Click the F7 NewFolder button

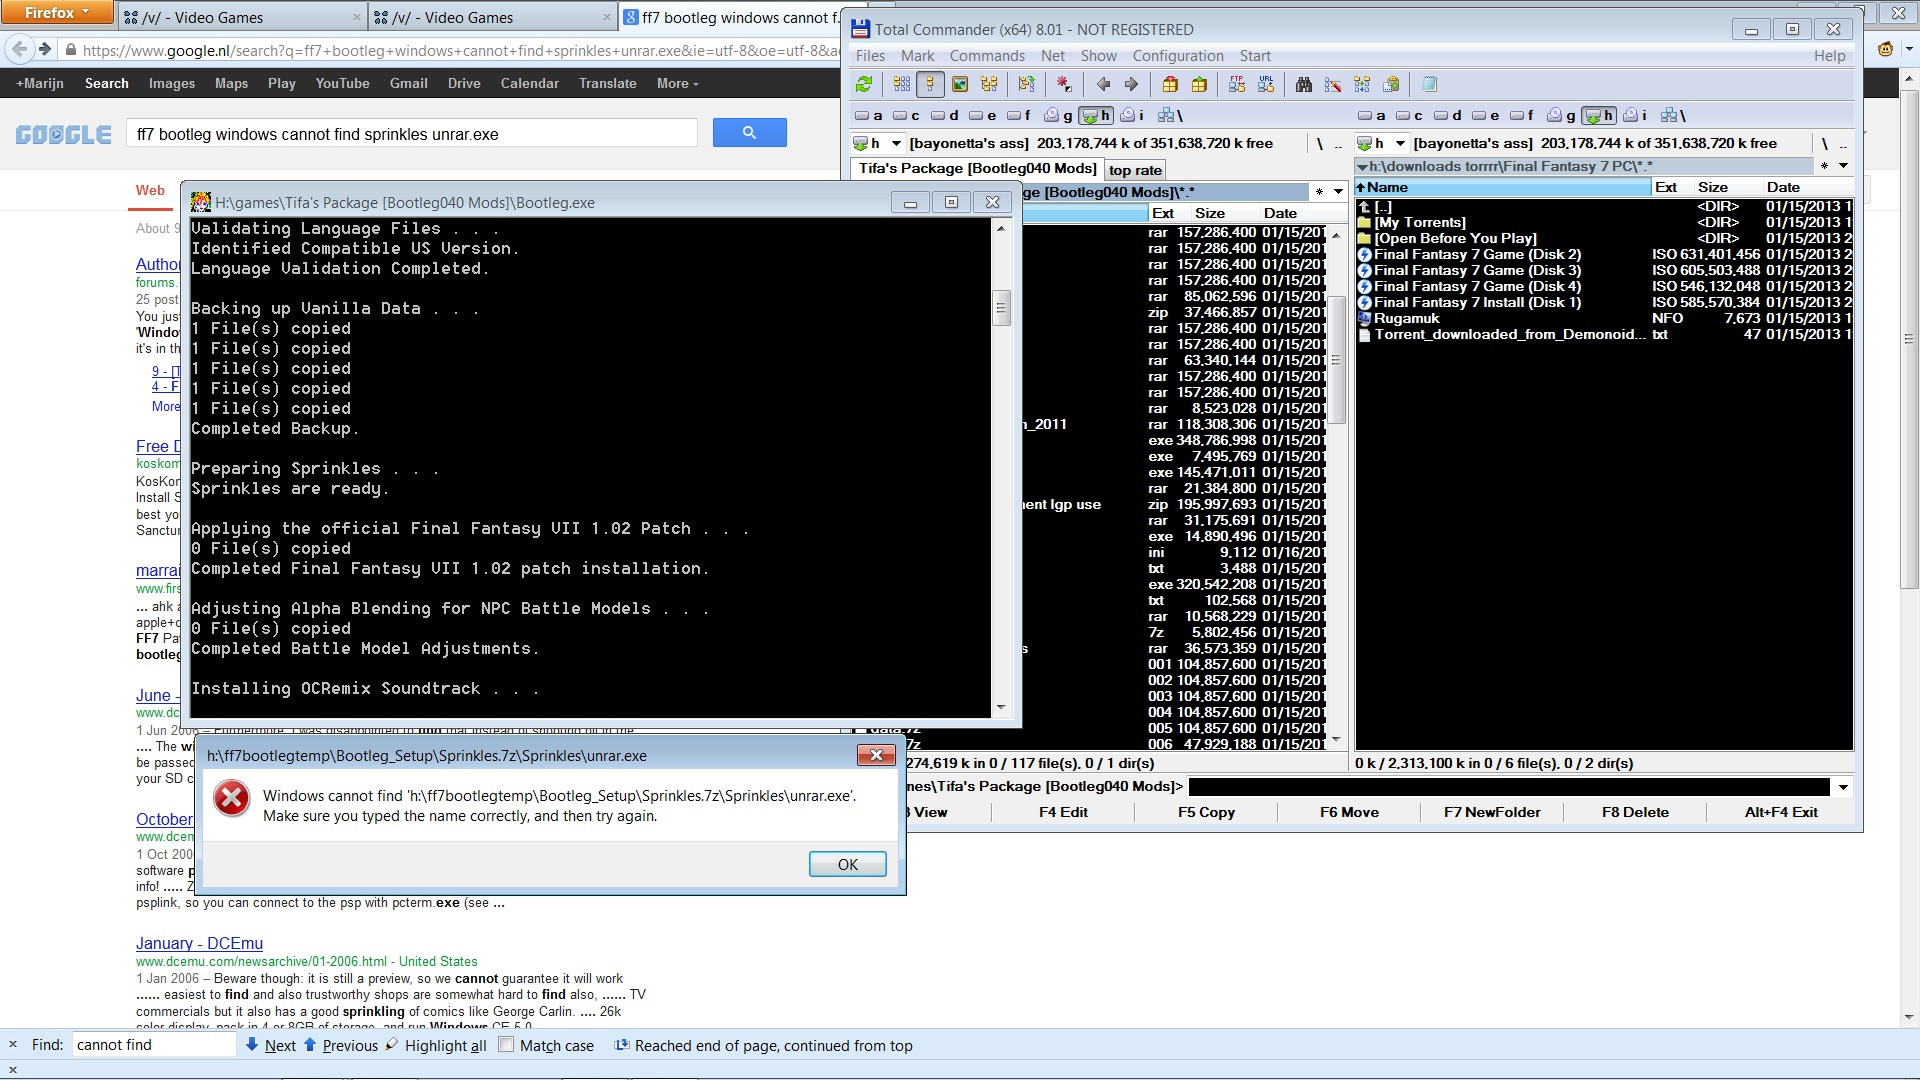click(x=1492, y=812)
